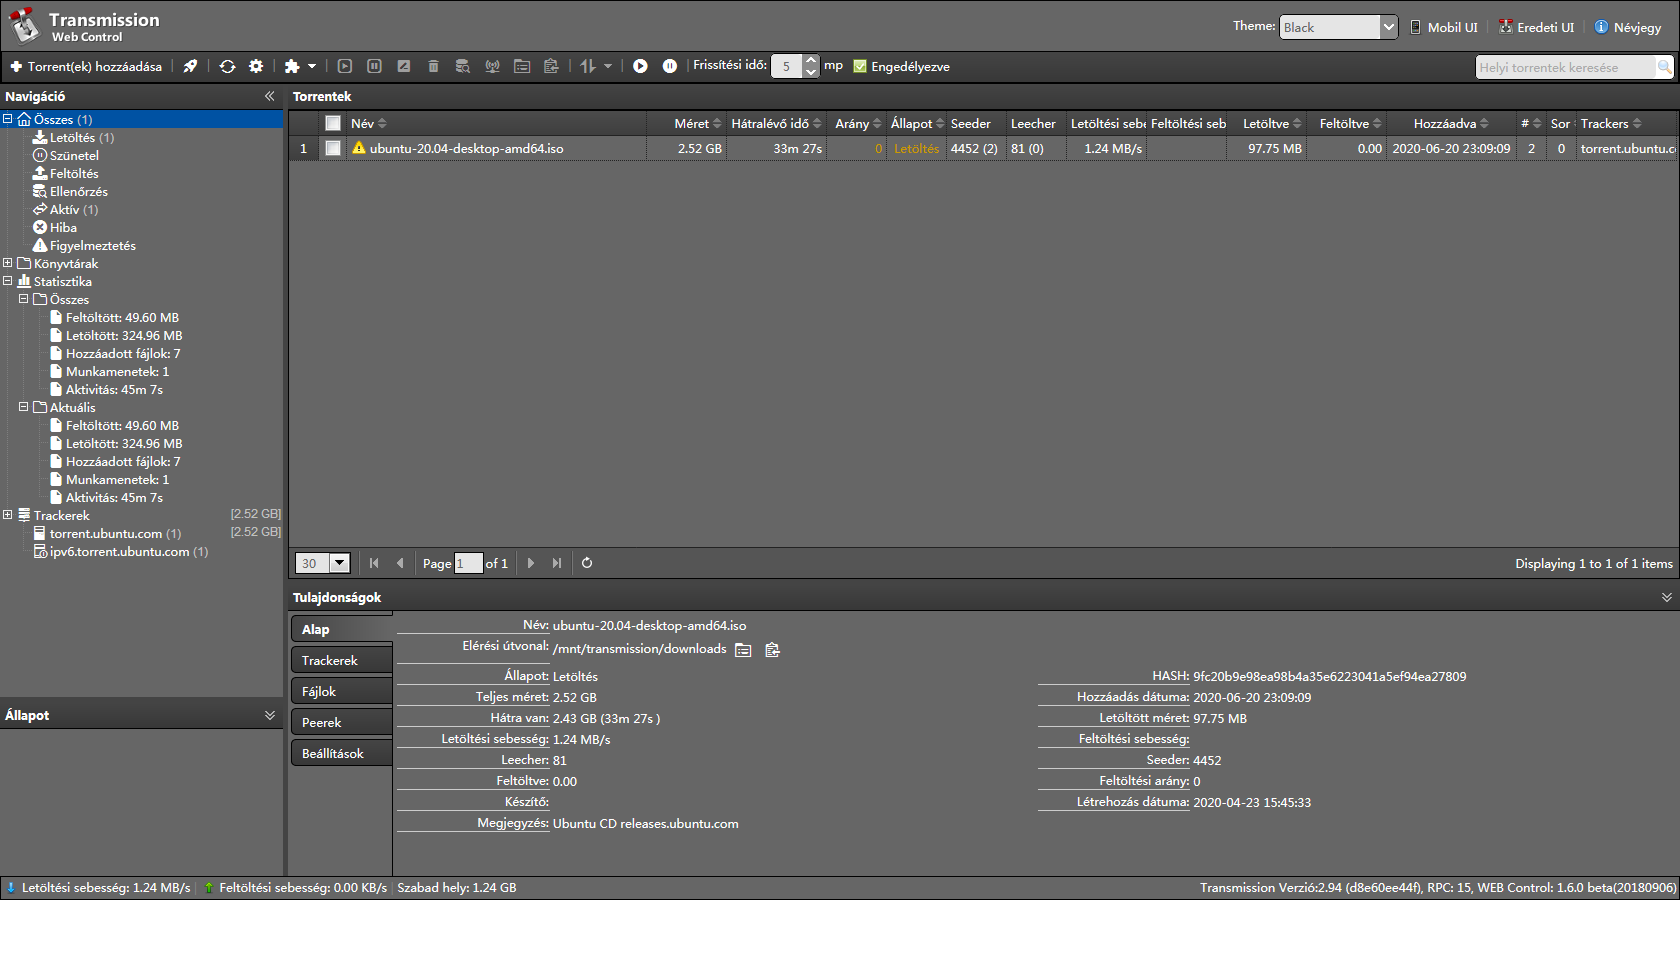
Task: Switch to Trackerek properties tab
Action: (341, 661)
